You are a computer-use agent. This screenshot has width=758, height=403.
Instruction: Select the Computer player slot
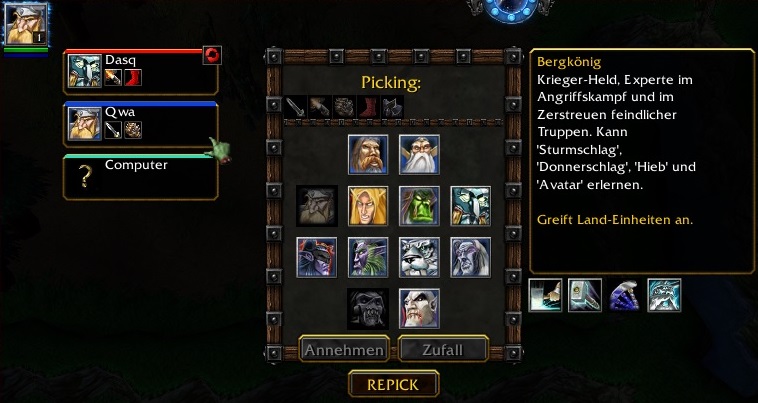coord(141,177)
